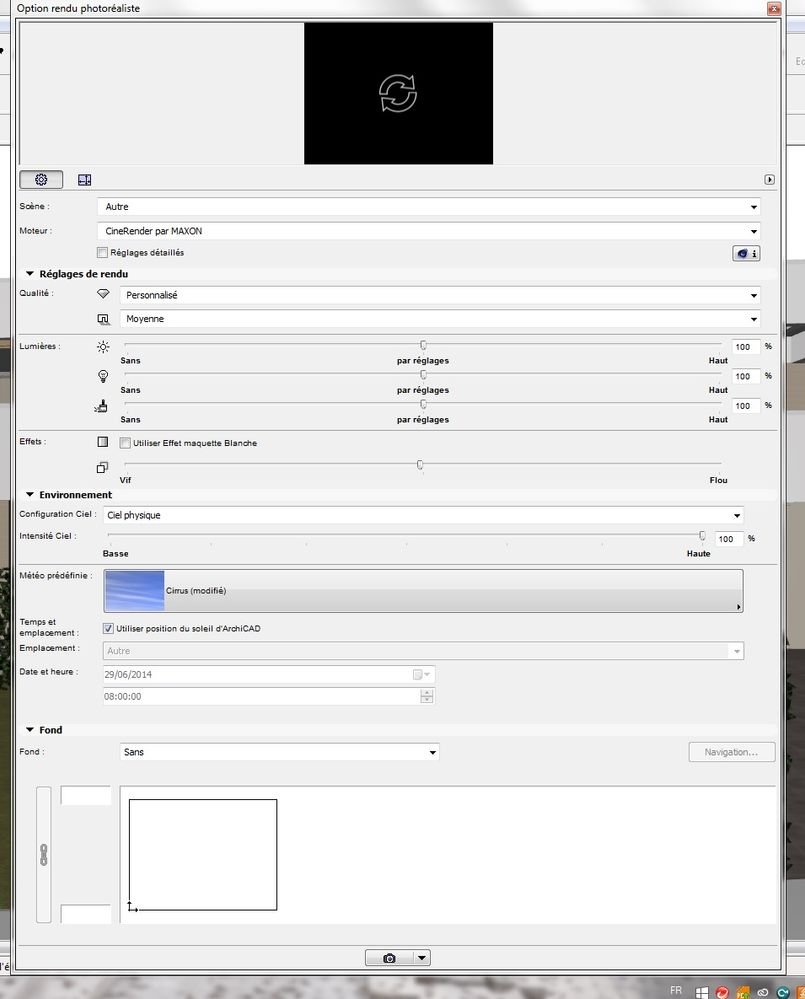805x999 pixels.
Task: Adjust the illuminating surfaces intensity slider
Action: 423,404
